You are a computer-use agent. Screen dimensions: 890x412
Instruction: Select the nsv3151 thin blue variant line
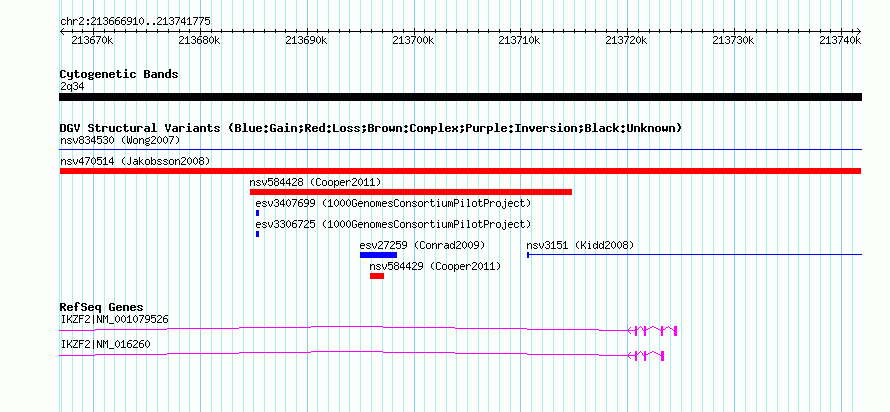[695, 255]
